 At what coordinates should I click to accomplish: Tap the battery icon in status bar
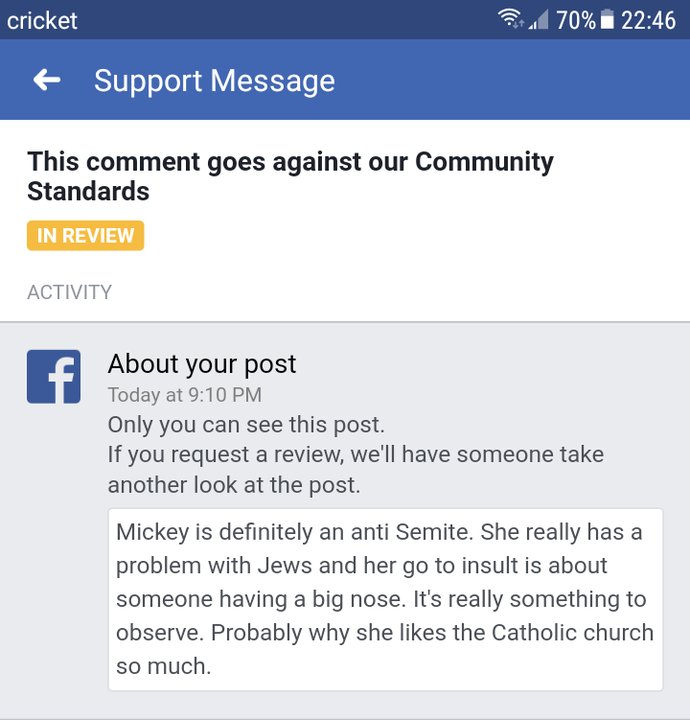pyautogui.click(x=607, y=20)
